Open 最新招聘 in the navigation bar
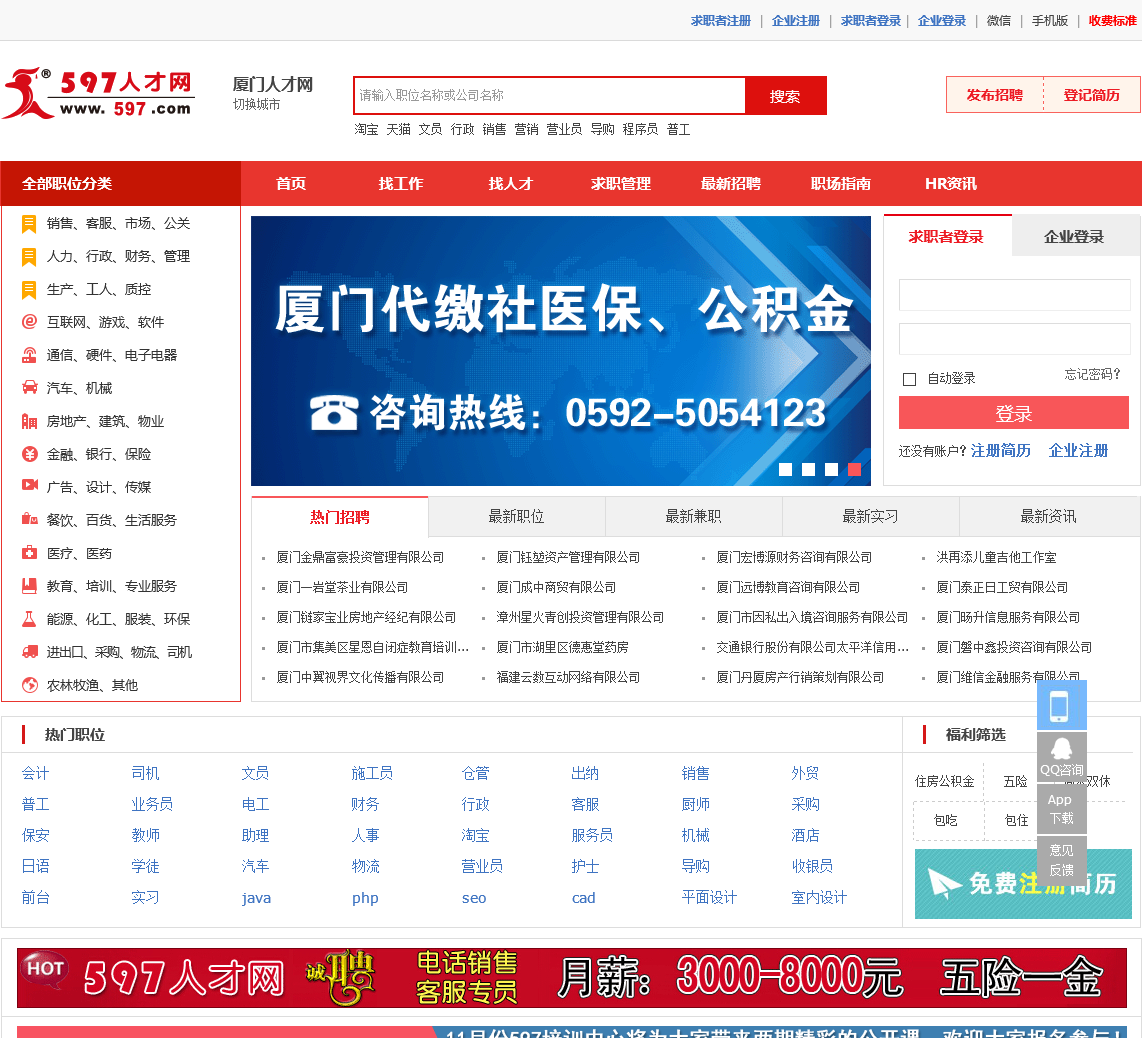Screen dimensions: 1142x1038 pyautogui.click(x=731, y=184)
